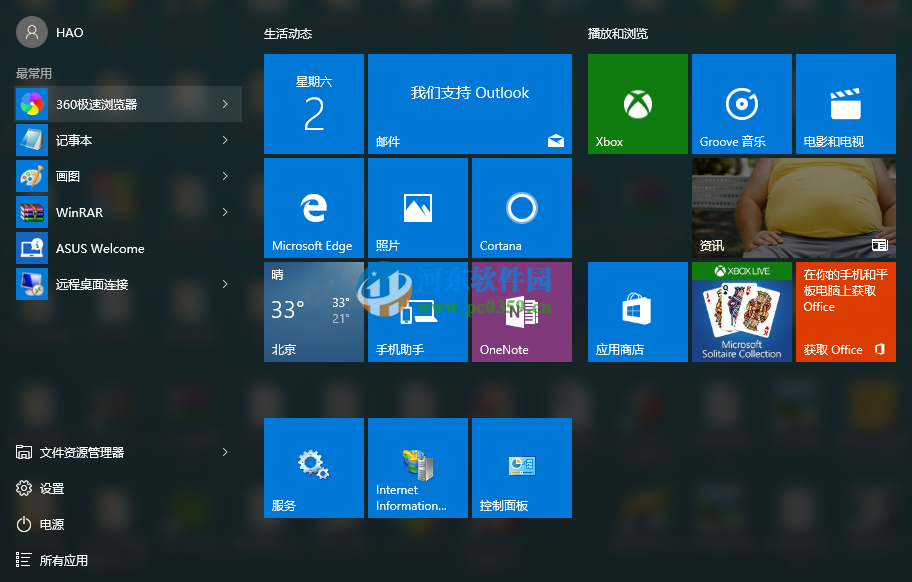Open the Groove 音乐 tile
912x582 pixels.
coord(741,103)
